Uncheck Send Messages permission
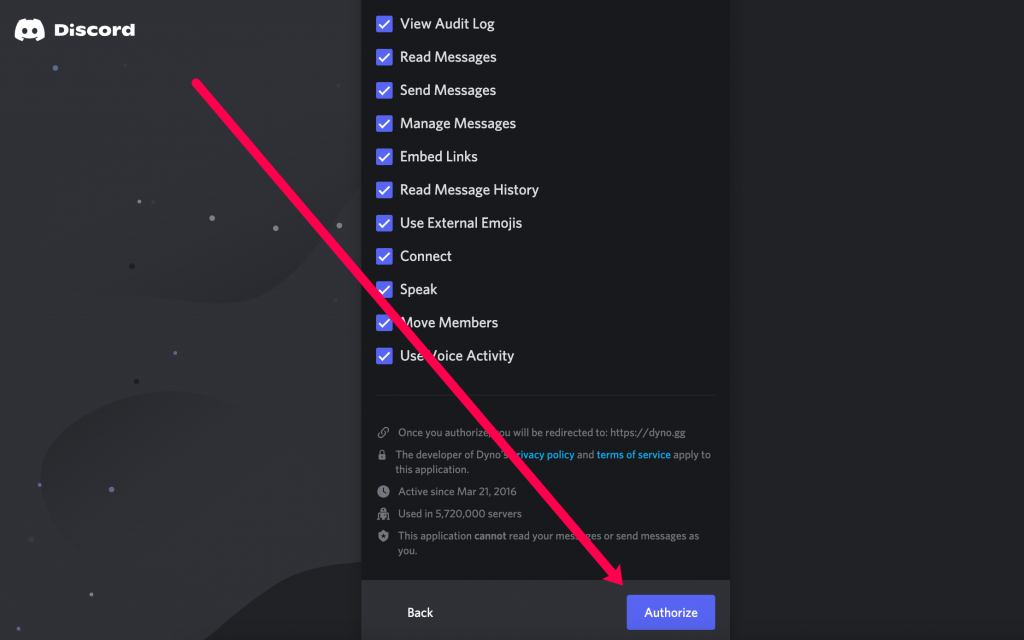This screenshot has width=1024, height=640. (x=384, y=90)
